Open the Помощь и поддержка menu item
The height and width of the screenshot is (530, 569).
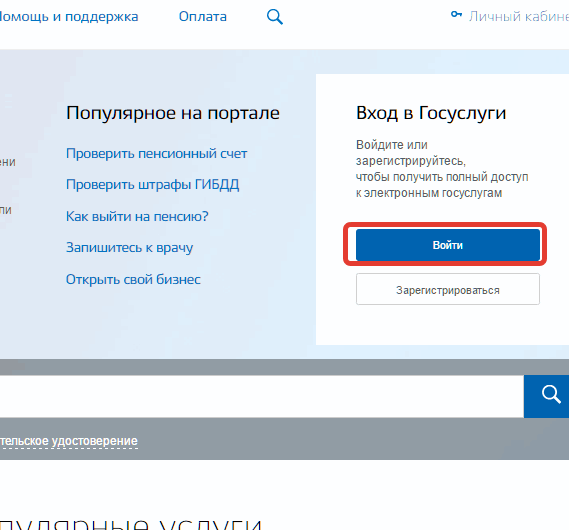click(69, 17)
